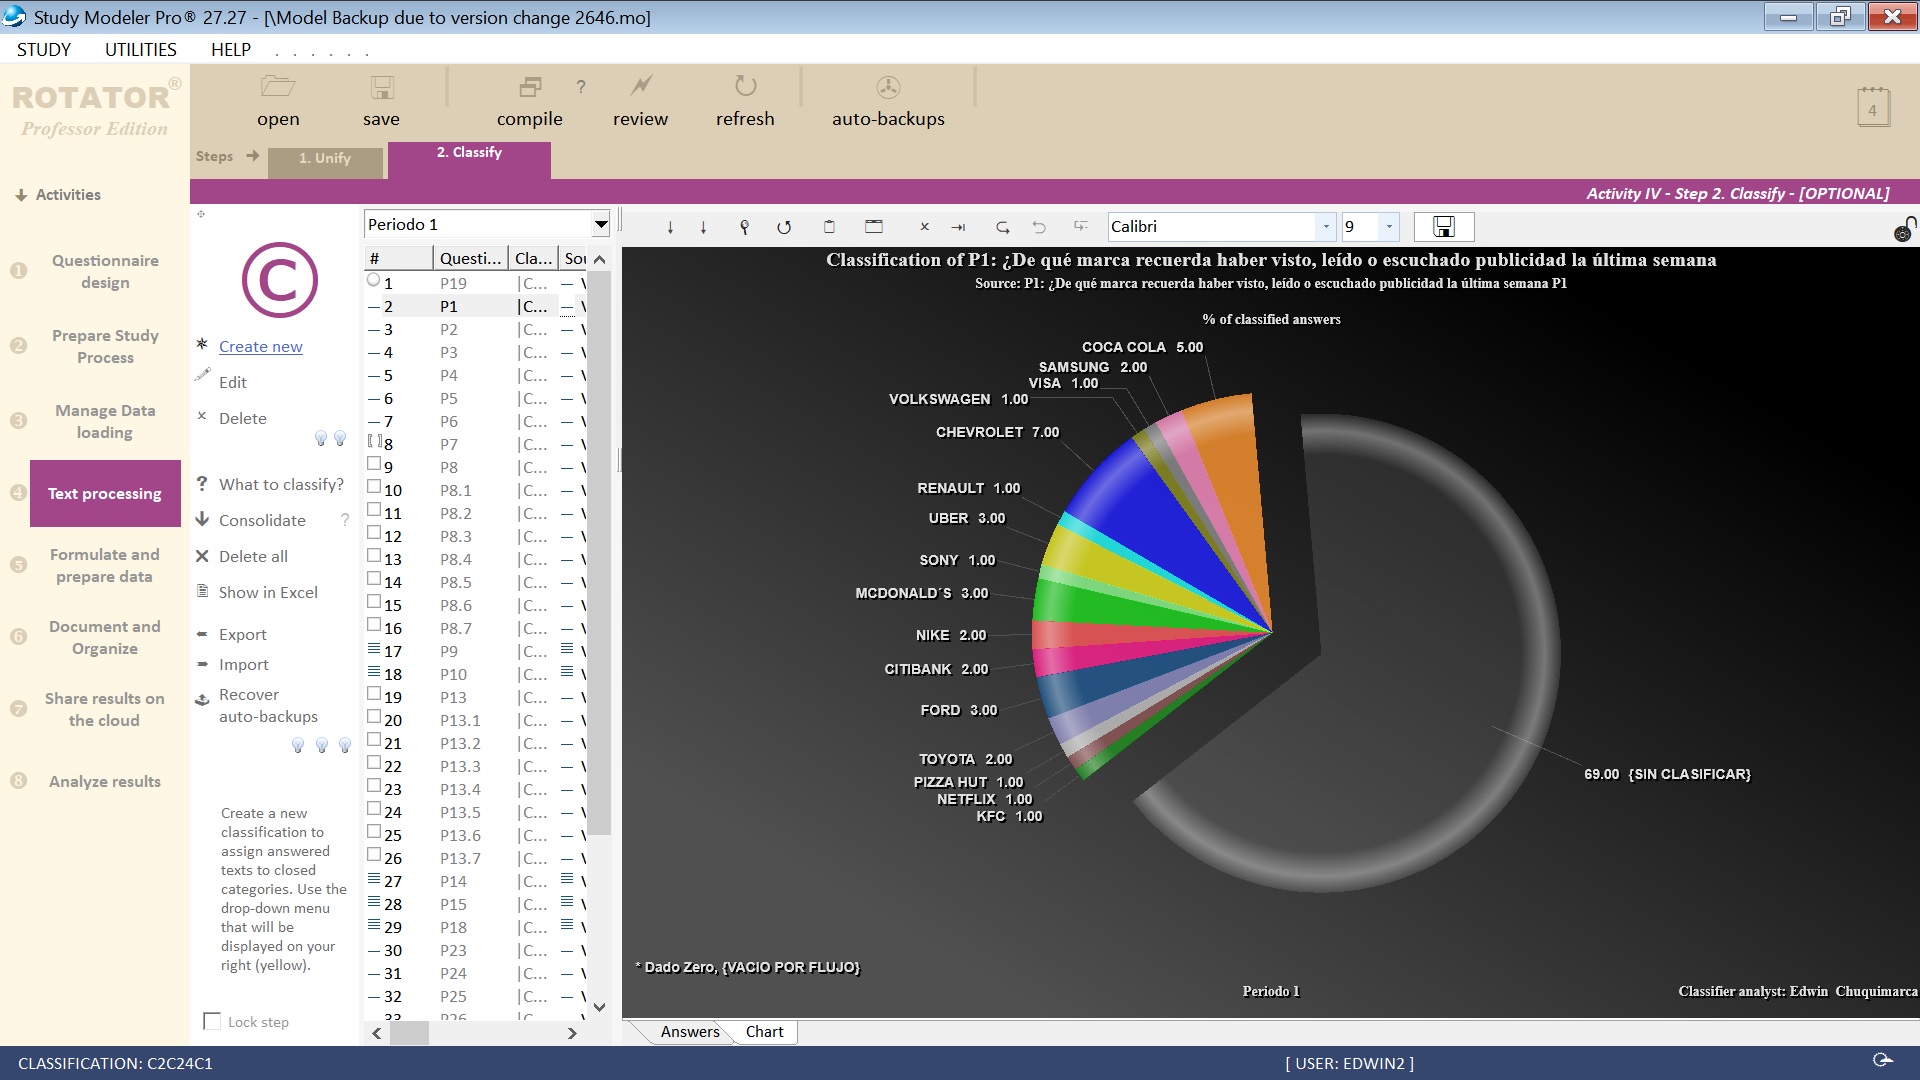Select the radio button on row 1 P19

tap(374, 281)
